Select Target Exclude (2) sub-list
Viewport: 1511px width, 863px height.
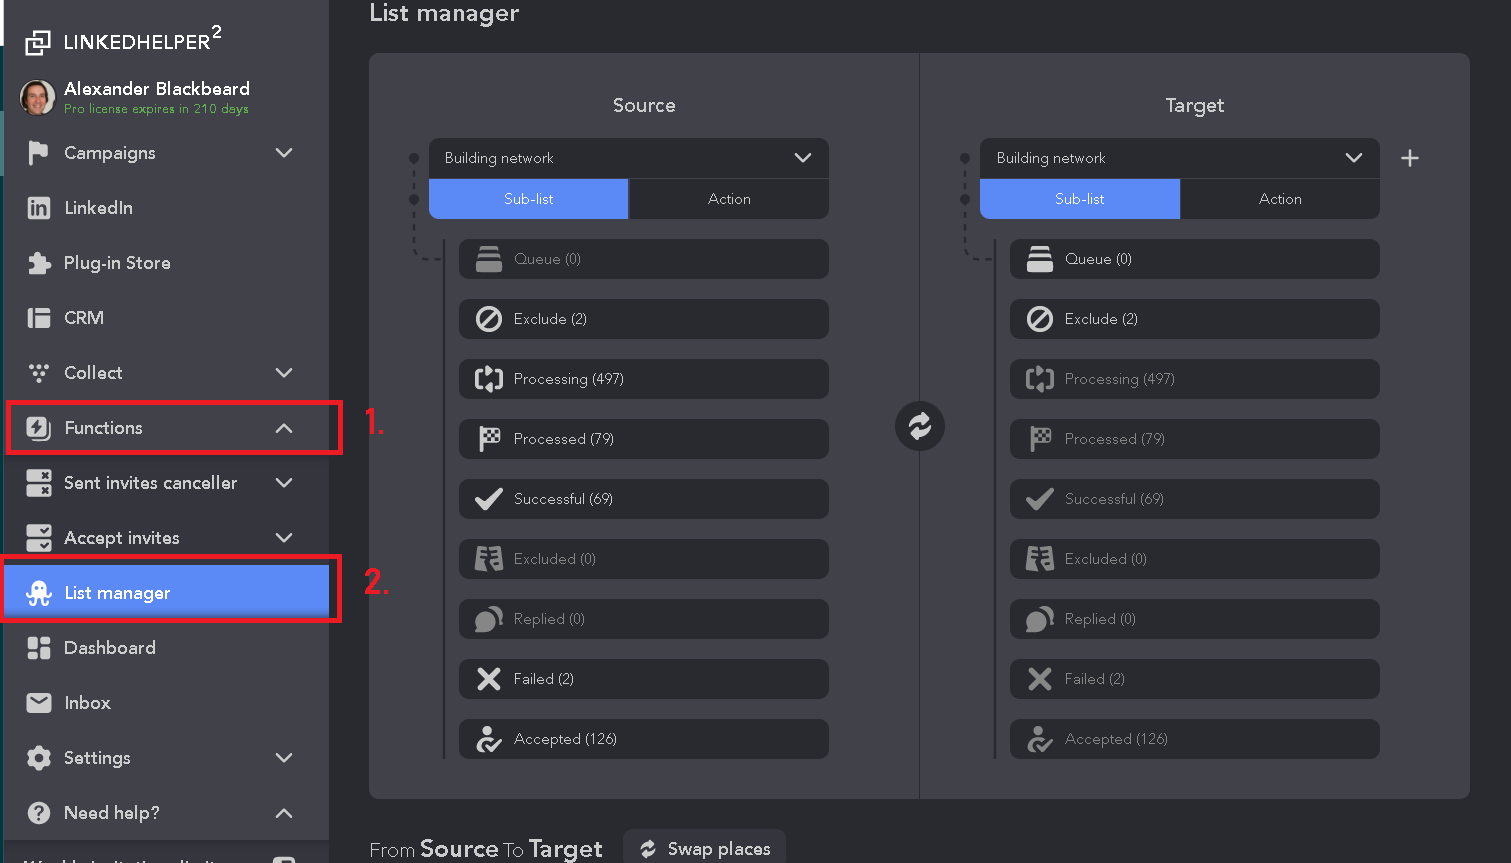(x=1195, y=319)
